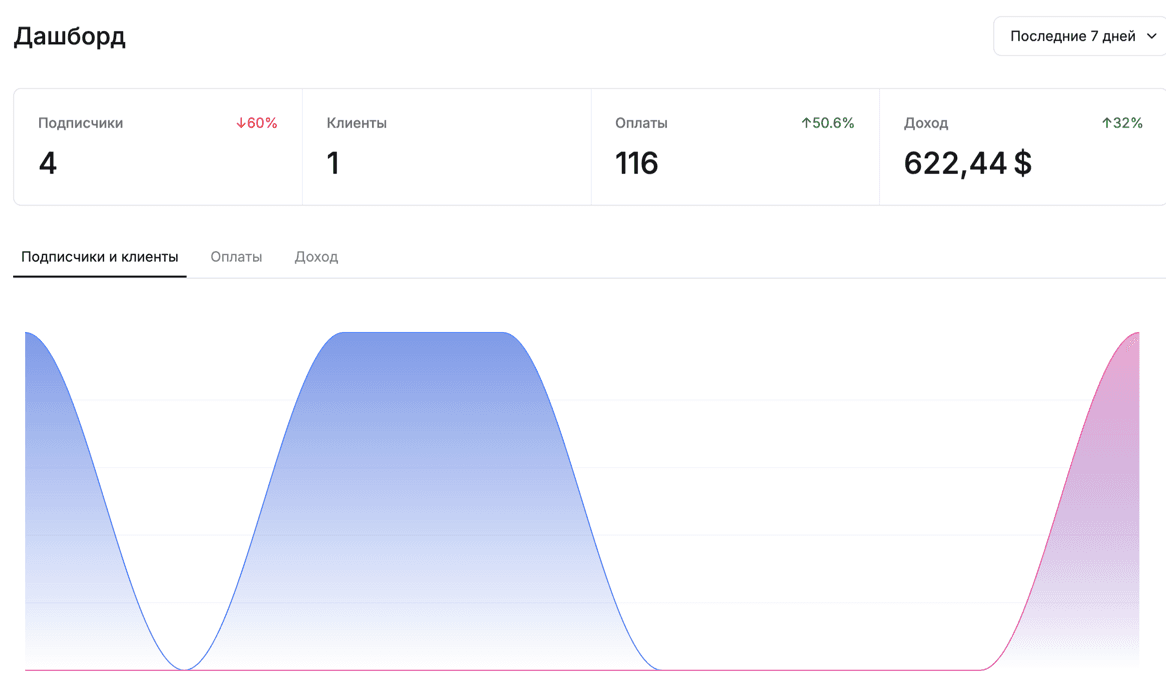Switch to the "Оплаты" chart tab
The image size is (1166, 685).
[236, 257]
